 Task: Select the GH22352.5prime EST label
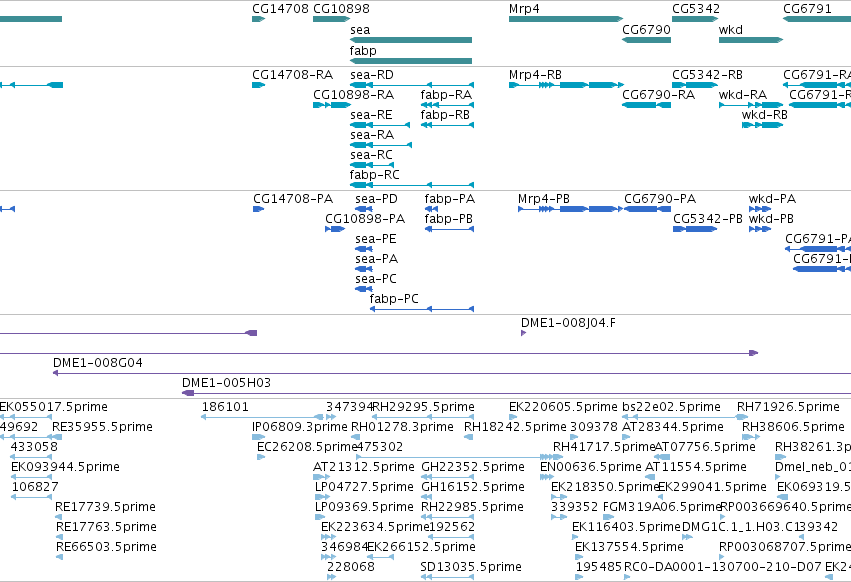click(x=473, y=467)
